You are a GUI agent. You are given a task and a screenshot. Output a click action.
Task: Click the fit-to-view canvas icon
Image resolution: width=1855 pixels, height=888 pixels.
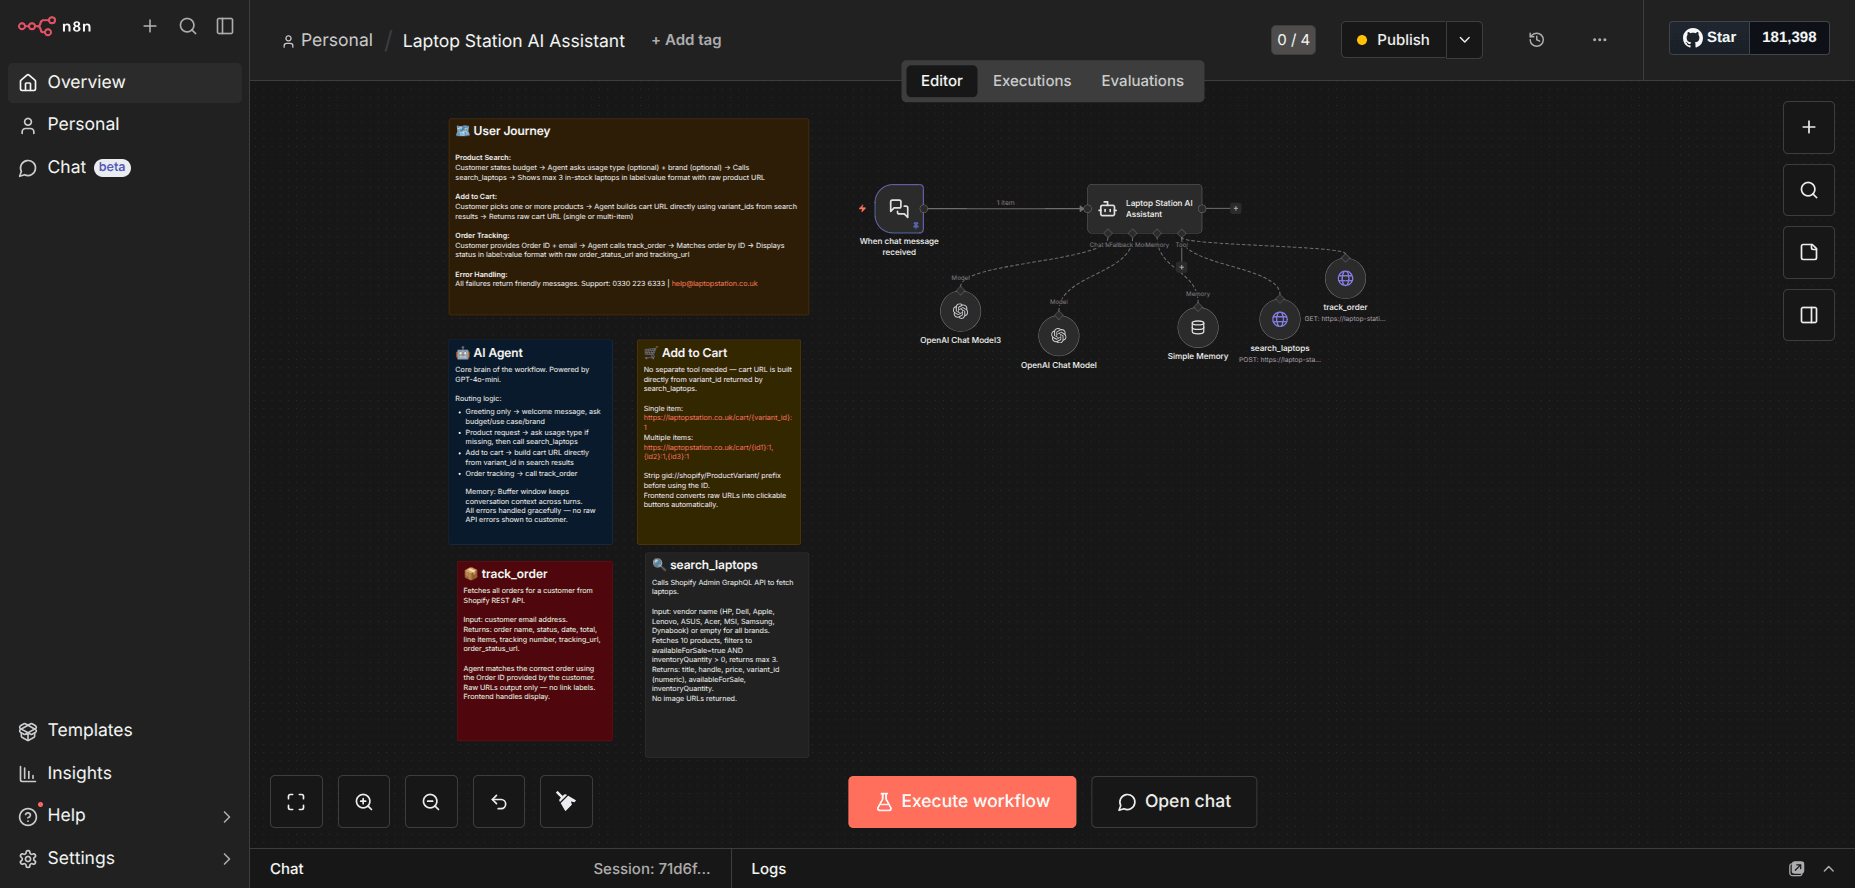[x=296, y=802]
